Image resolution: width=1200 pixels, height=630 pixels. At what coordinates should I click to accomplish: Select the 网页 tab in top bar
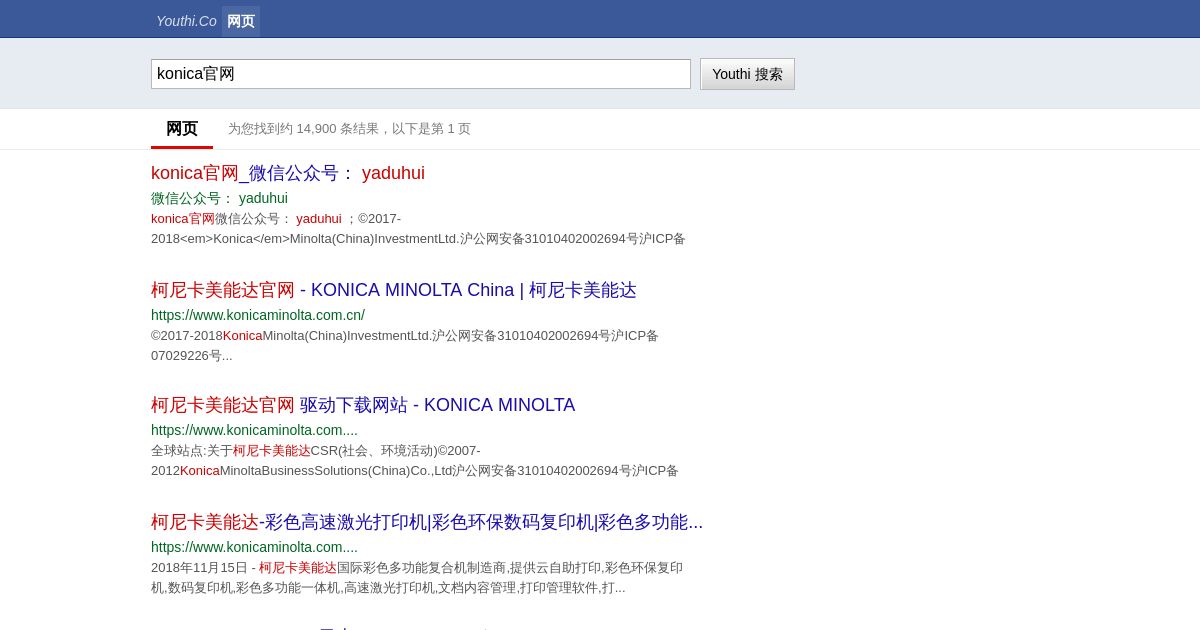click(x=241, y=21)
